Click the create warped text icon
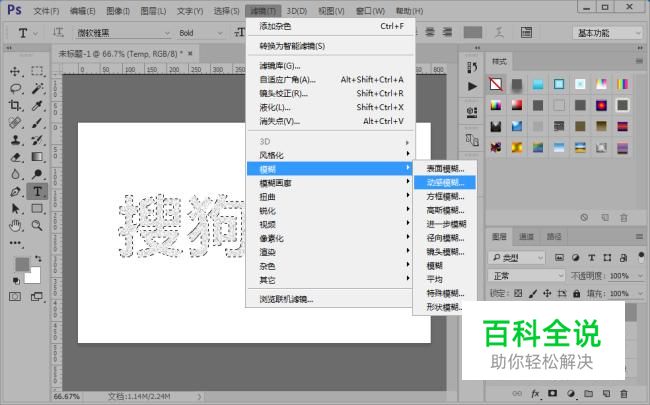This screenshot has width=650, height=405. point(499,32)
